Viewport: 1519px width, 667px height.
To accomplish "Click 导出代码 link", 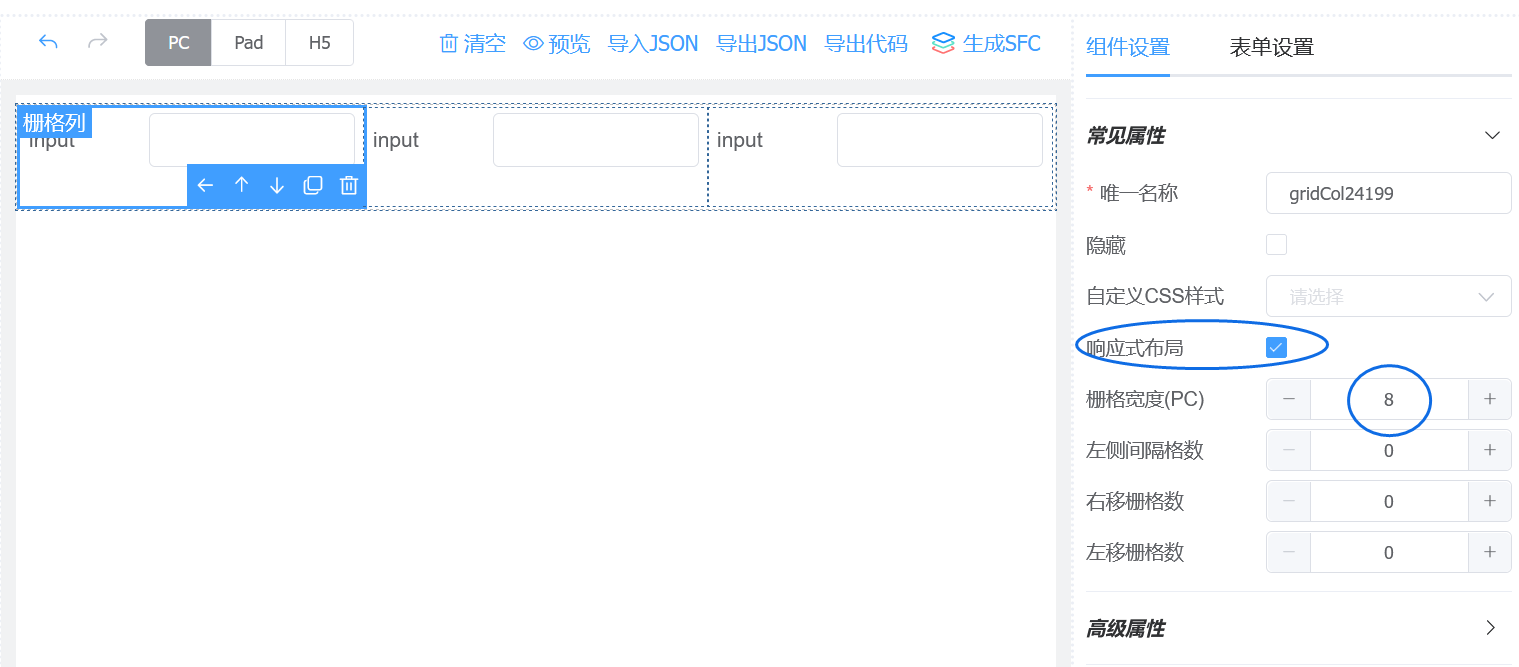I will [866, 43].
